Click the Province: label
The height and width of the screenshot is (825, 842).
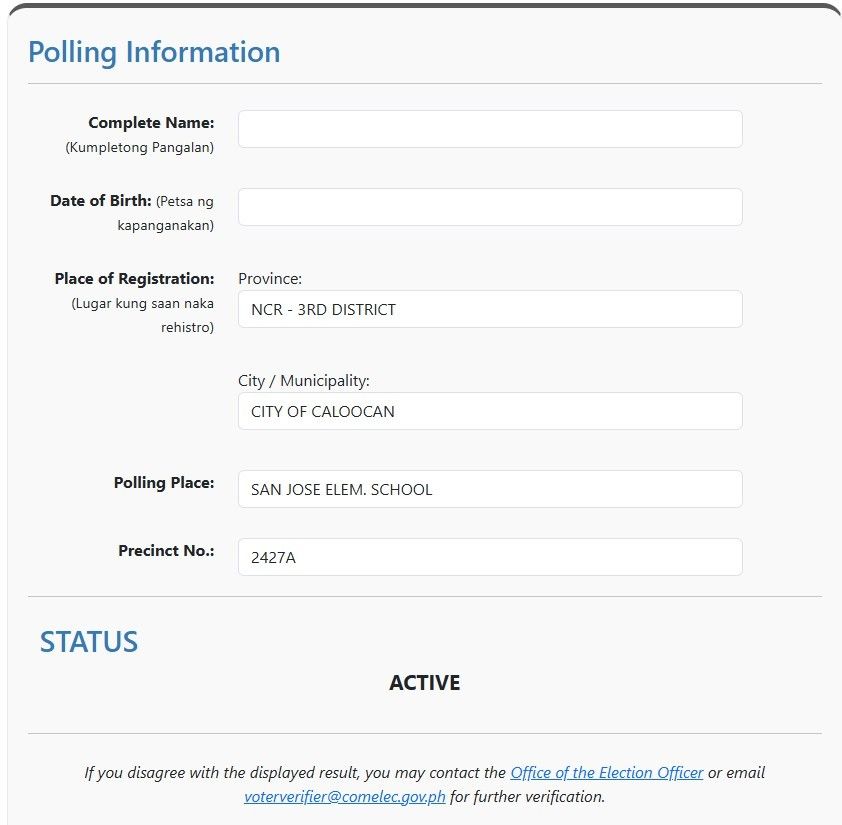click(x=270, y=279)
